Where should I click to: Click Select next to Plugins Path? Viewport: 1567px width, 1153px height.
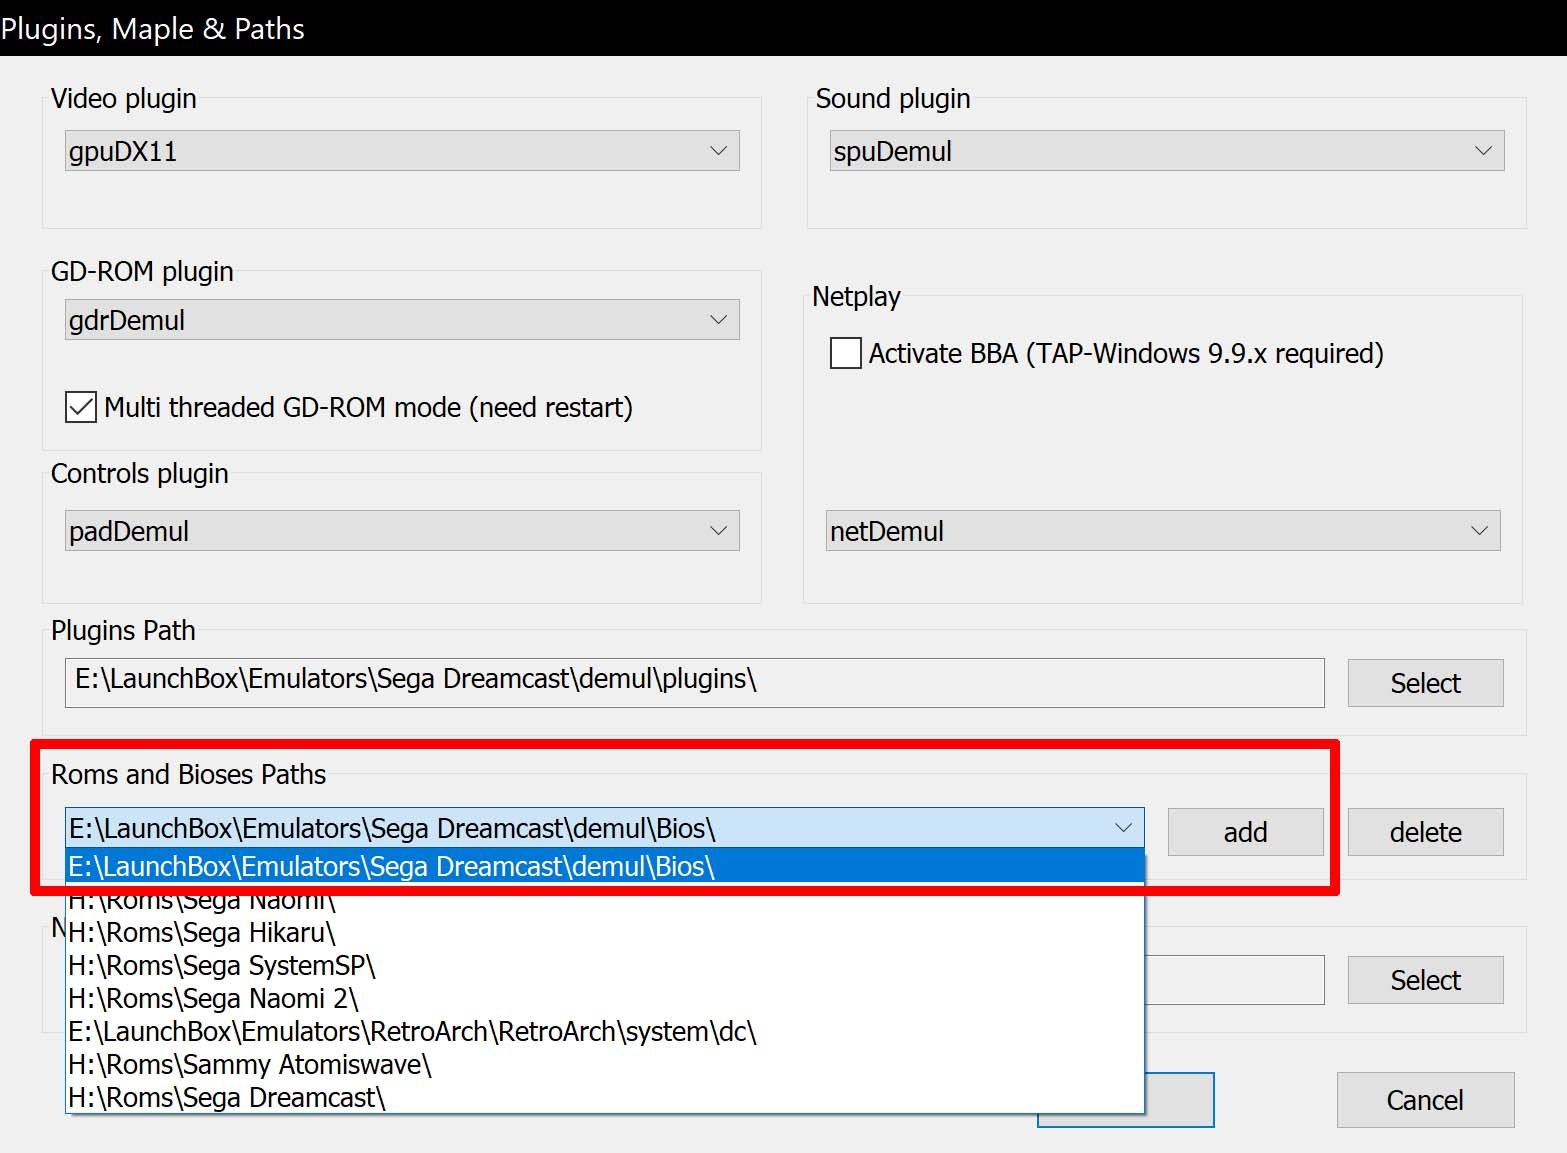(x=1425, y=683)
